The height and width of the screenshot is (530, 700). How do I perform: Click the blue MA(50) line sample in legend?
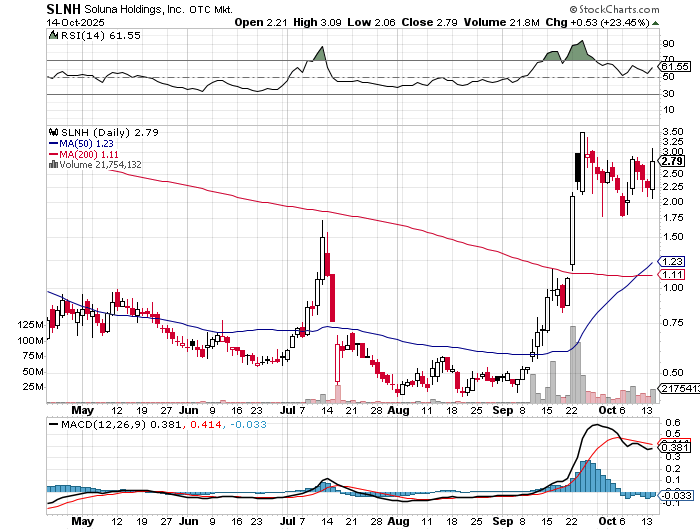click(x=53, y=144)
